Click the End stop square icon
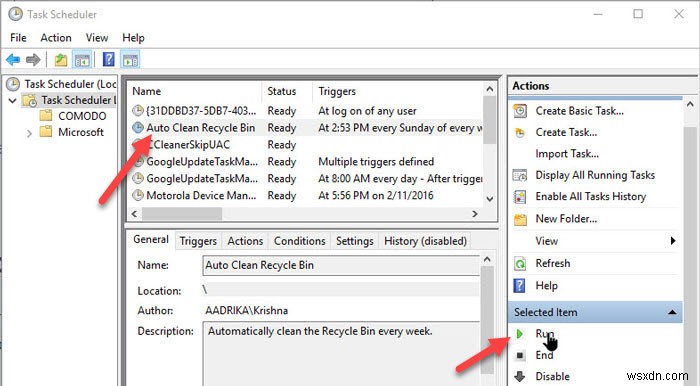Viewport: 700px width, 386px height. click(x=520, y=355)
